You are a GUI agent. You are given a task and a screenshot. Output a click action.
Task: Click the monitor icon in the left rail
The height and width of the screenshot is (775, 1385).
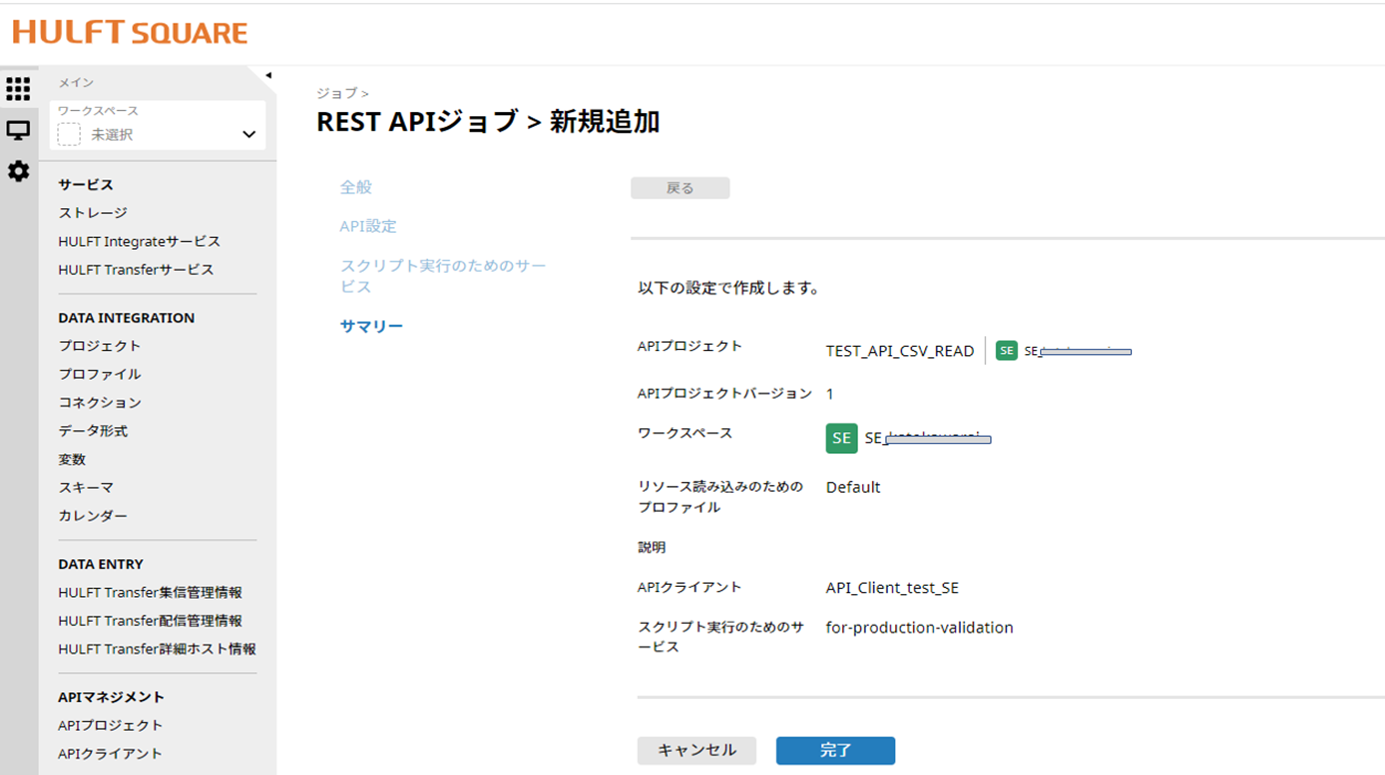click(x=18, y=130)
